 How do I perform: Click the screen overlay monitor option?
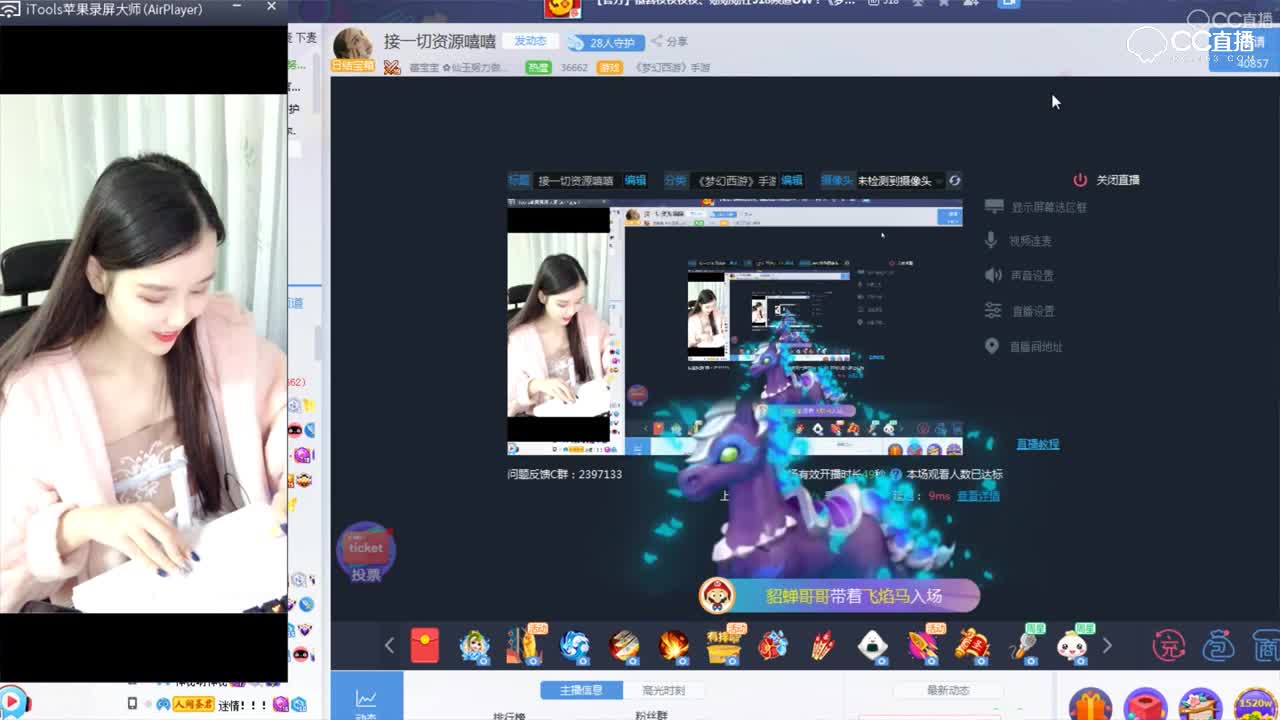point(1035,207)
